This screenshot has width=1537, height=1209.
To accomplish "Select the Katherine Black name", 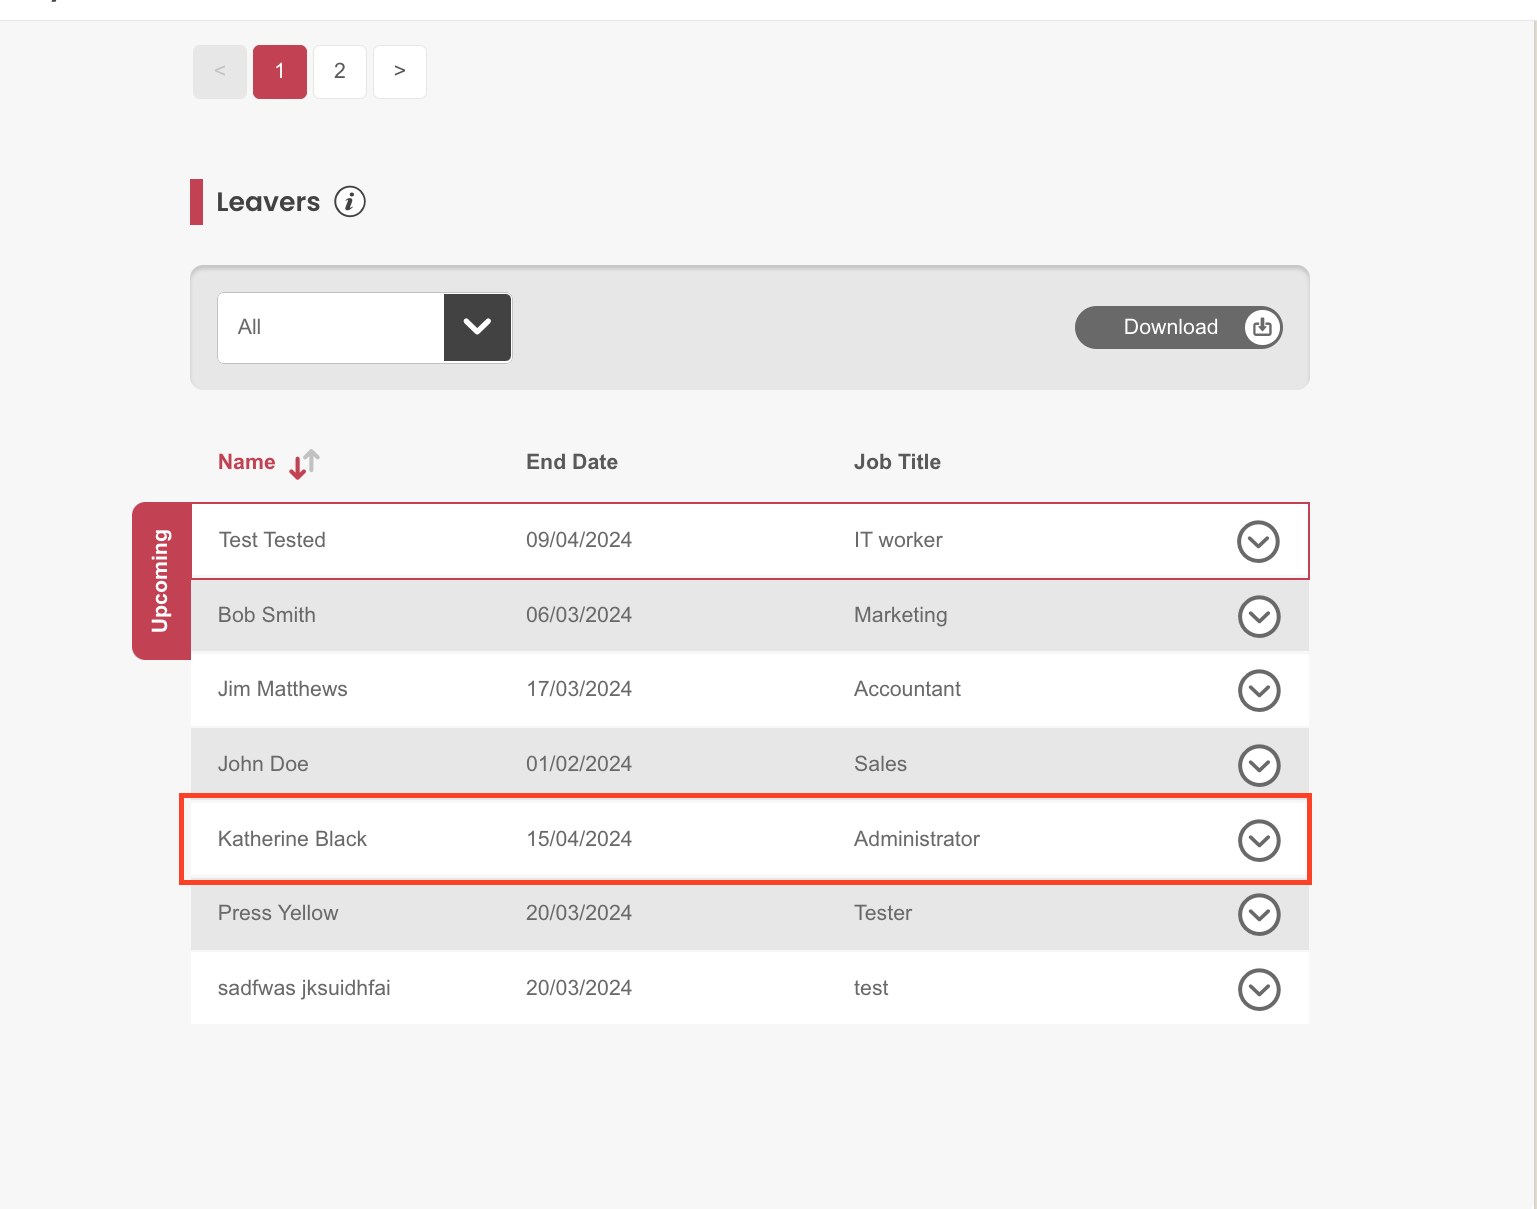I will (292, 839).
